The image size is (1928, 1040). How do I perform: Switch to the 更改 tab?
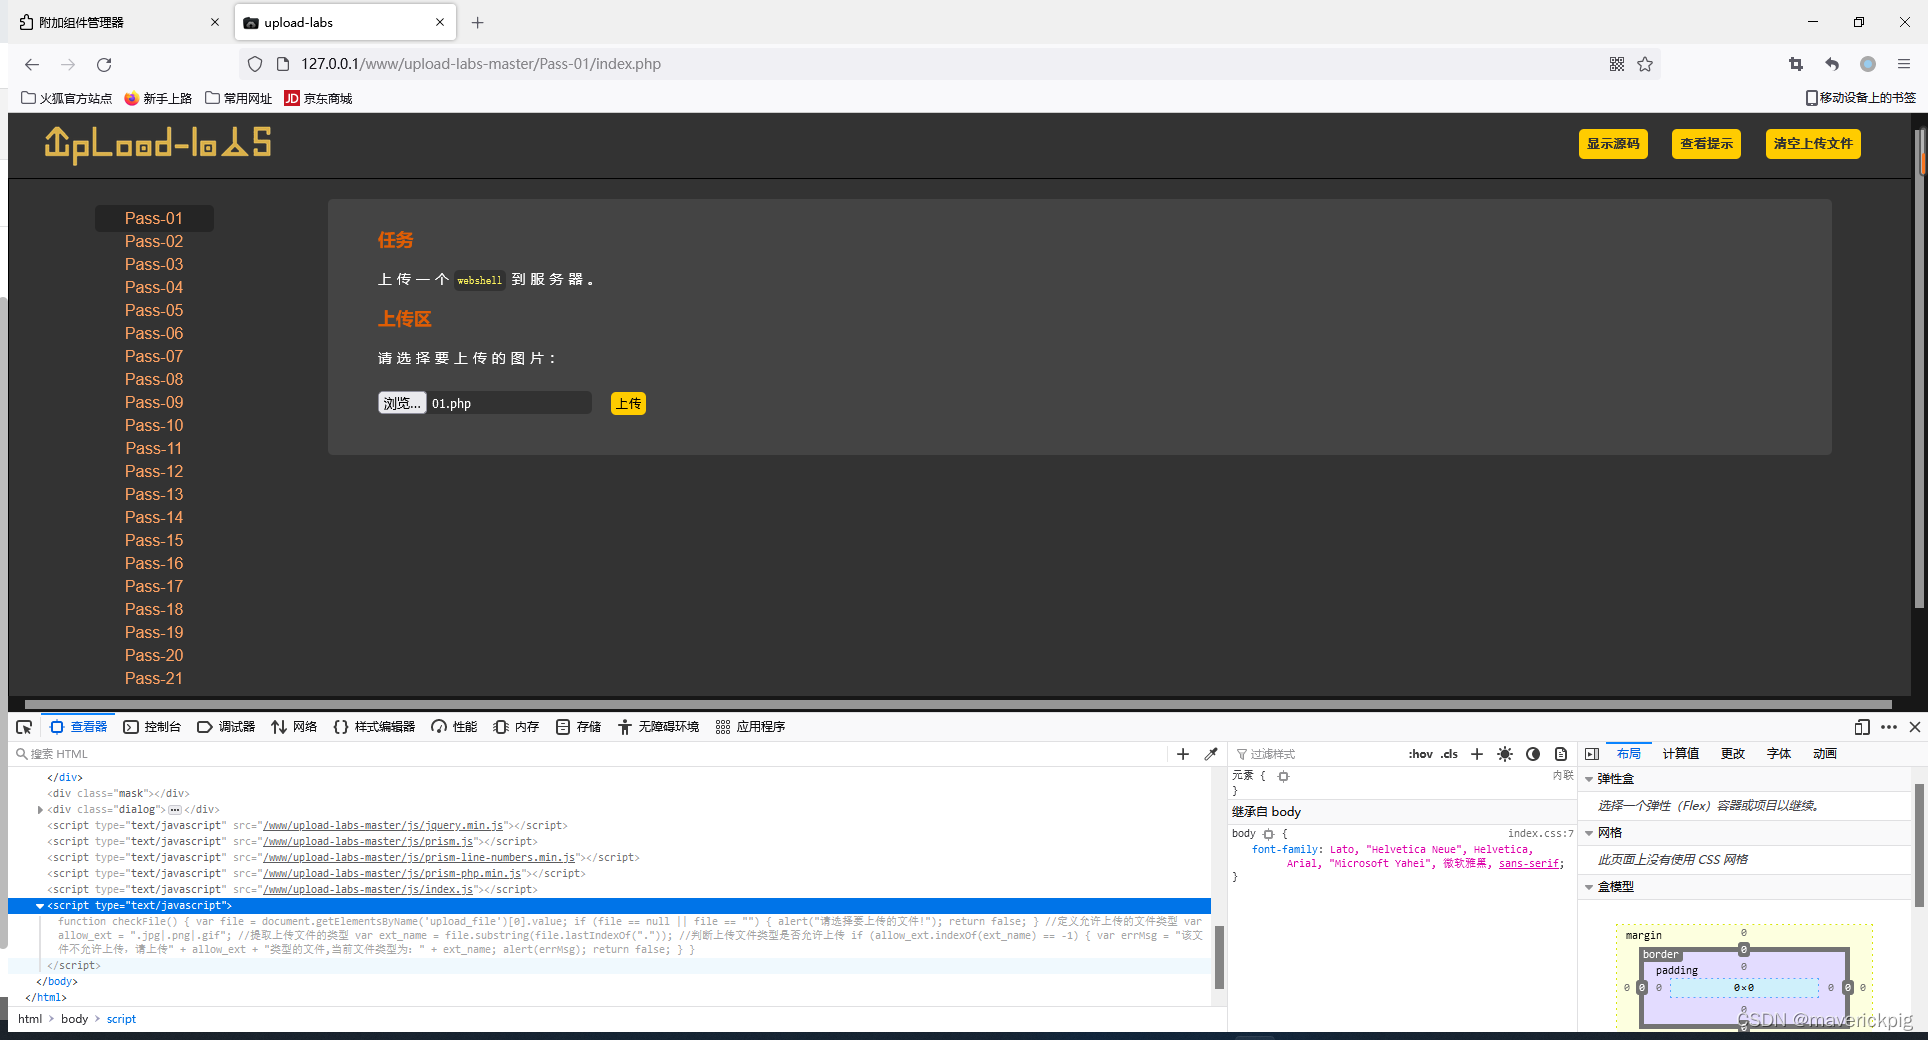[x=1733, y=754]
